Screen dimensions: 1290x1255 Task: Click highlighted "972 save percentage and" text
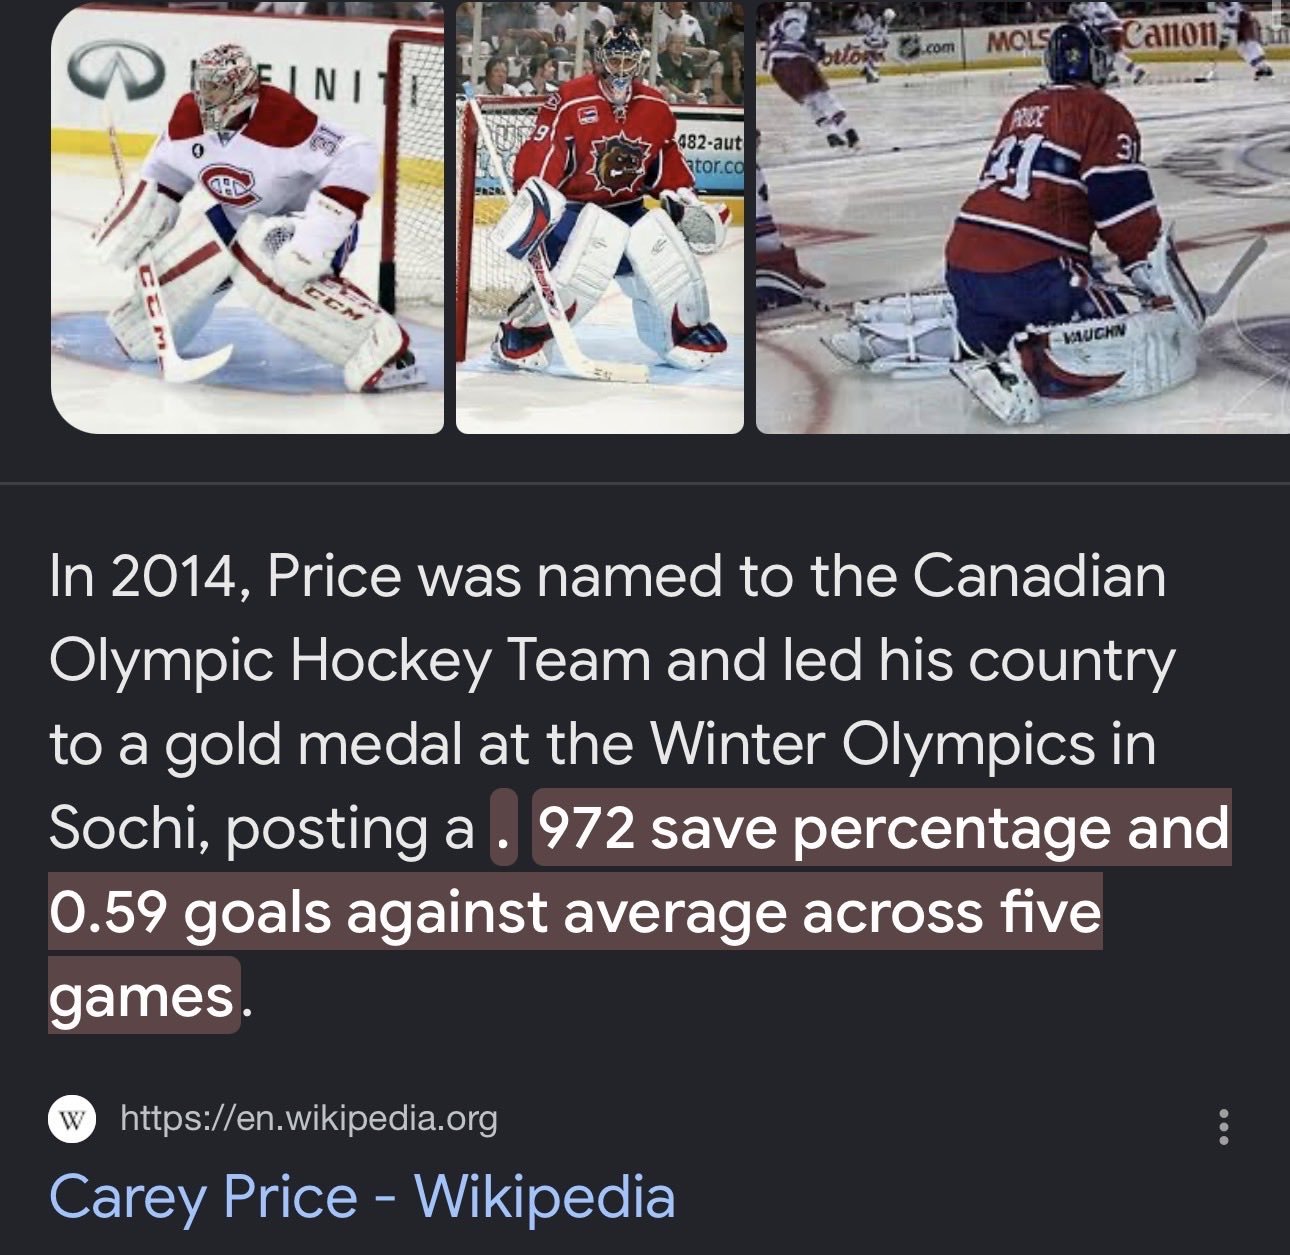[x=882, y=829]
